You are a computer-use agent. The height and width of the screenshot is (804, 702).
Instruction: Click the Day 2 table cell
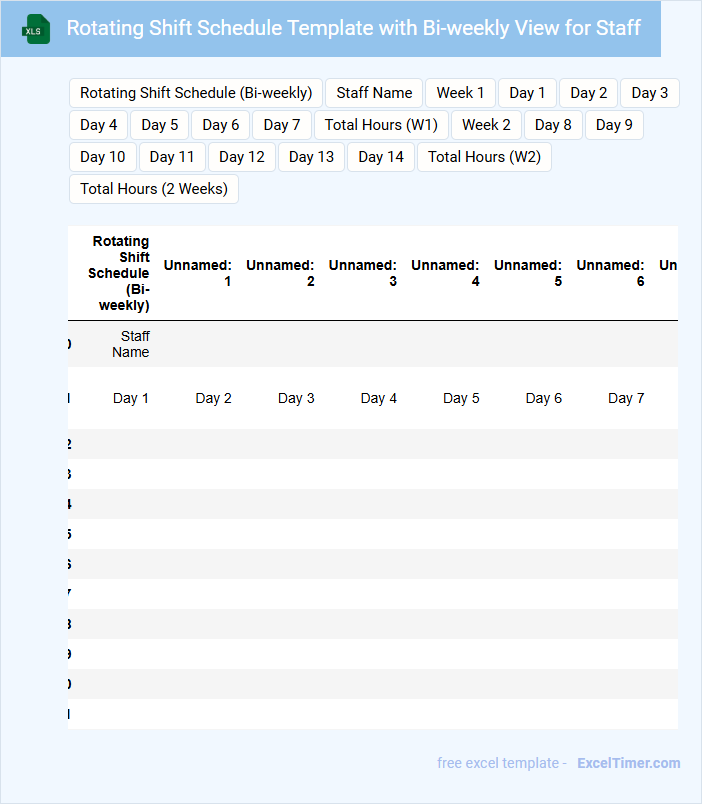point(213,398)
